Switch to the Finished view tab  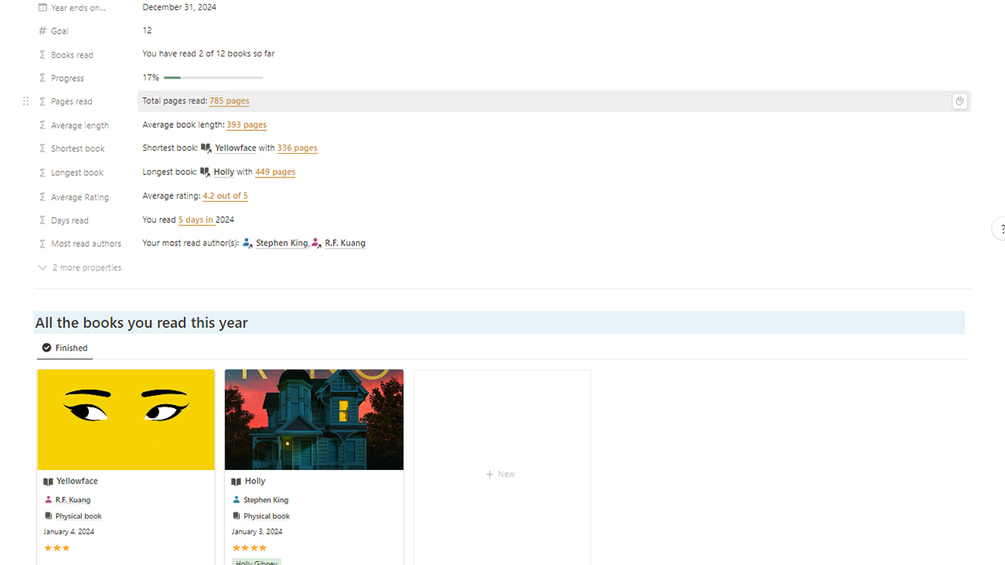click(65, 348)
